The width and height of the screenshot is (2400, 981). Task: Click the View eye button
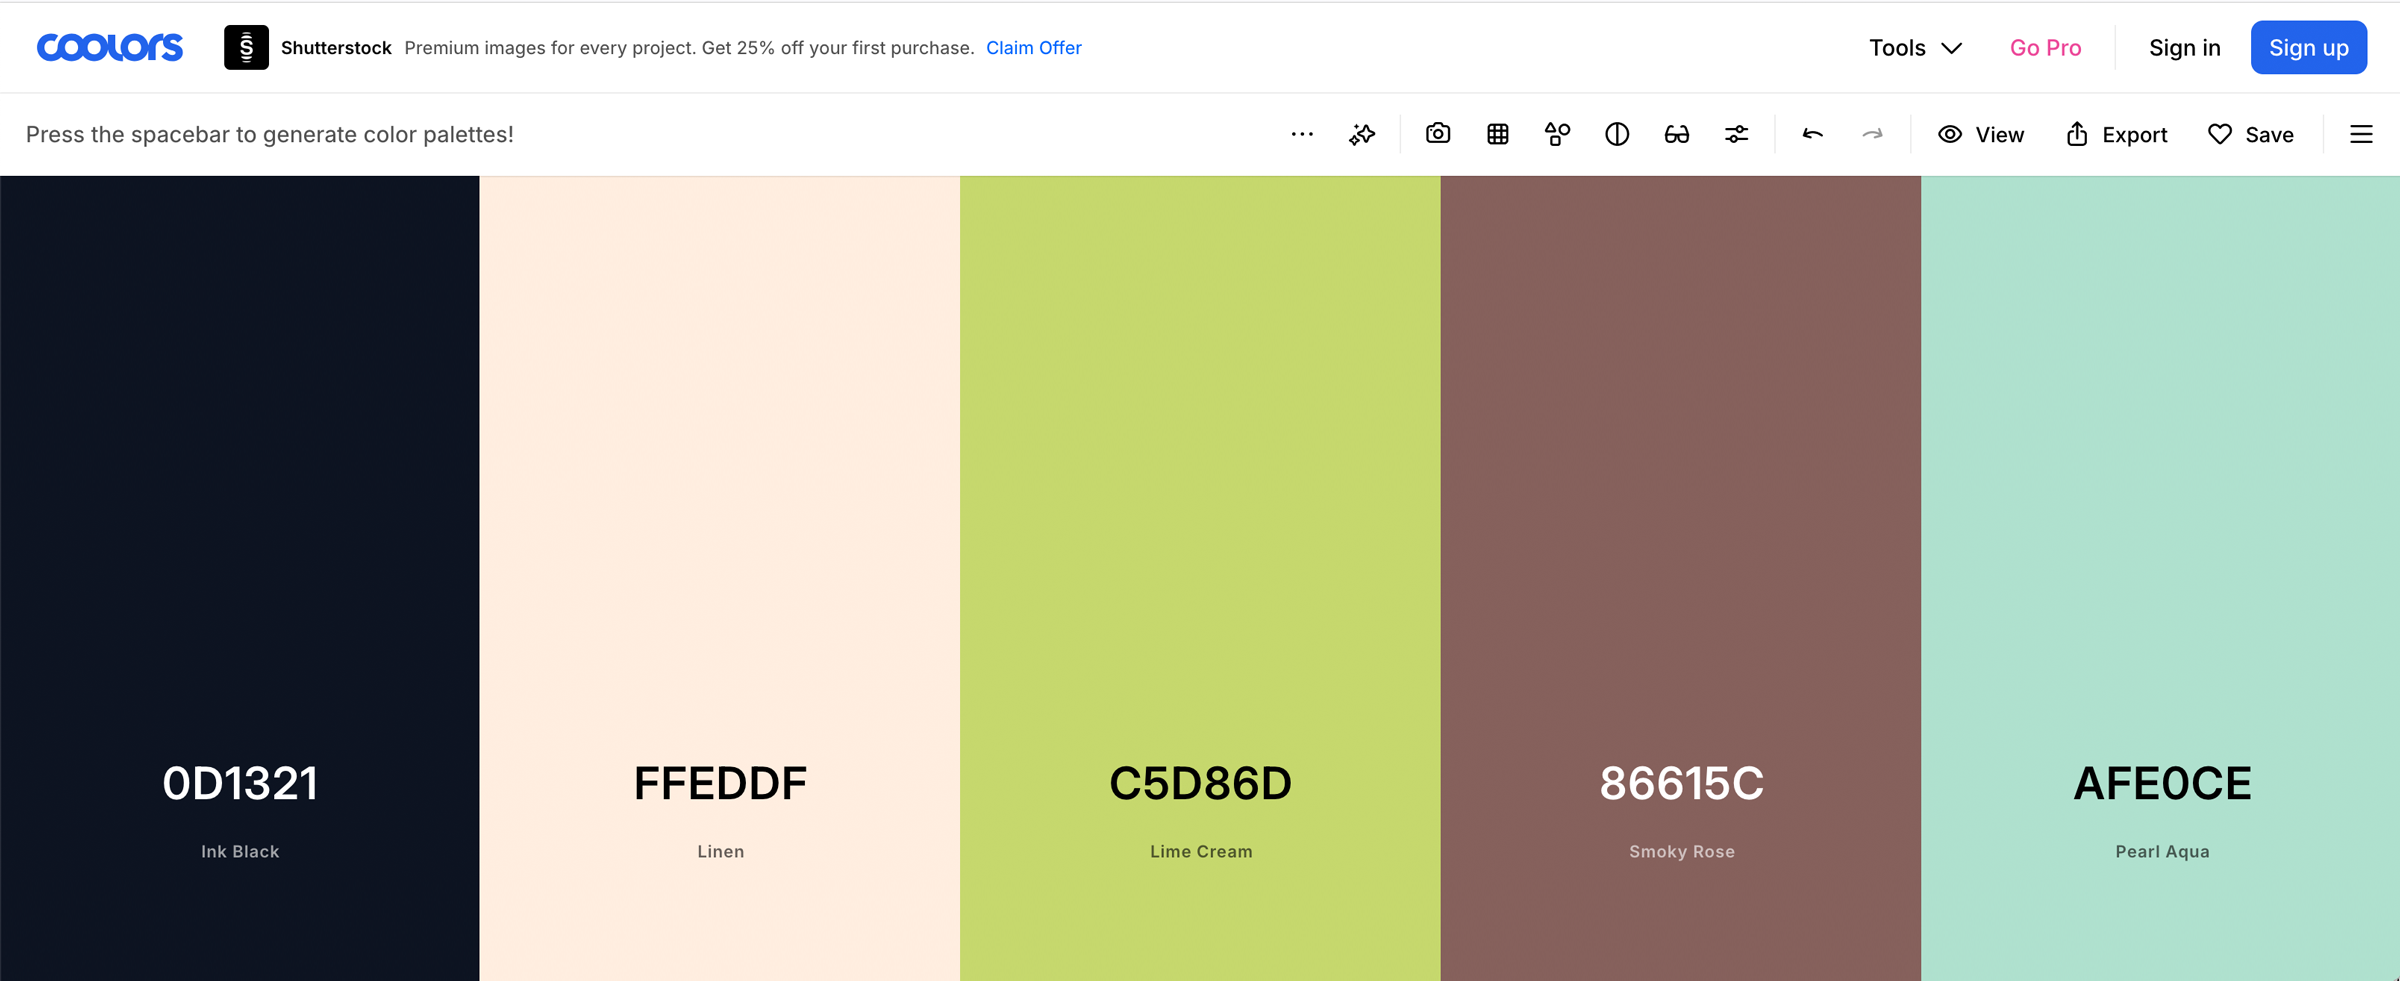pyautogui.click(x=1981, y=134)
